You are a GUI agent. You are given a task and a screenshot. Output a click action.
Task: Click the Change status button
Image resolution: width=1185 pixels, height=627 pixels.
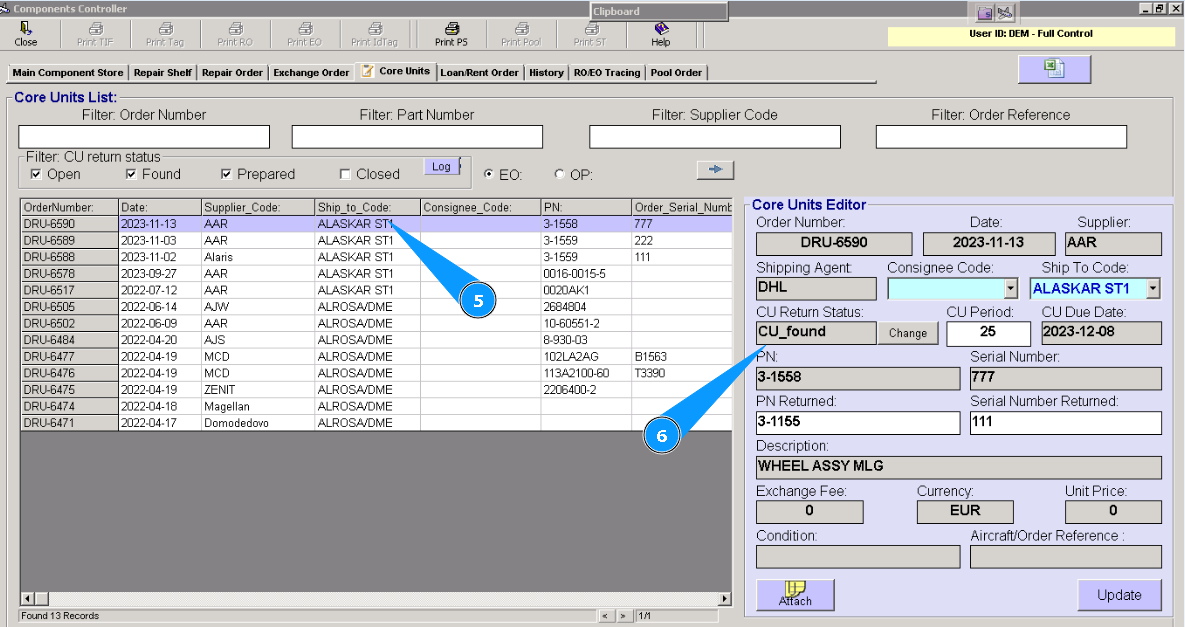pos(908,333)
